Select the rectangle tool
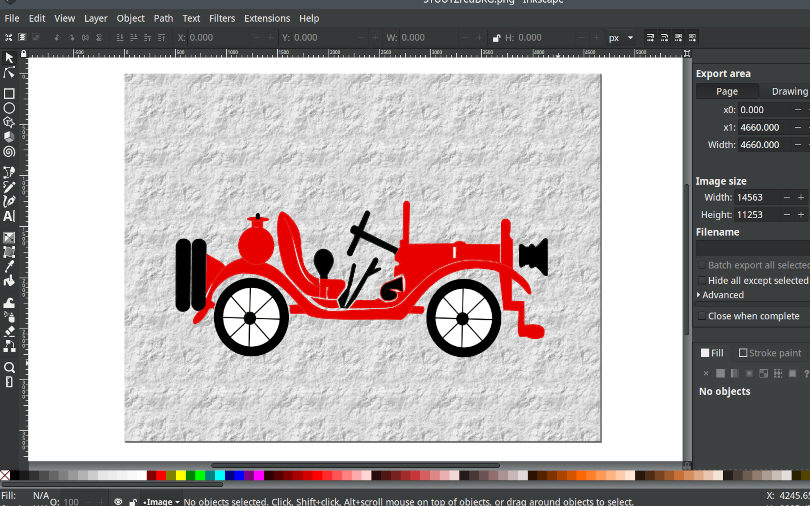This screenshot has width=810, height=506. click(x=9, y=93)
